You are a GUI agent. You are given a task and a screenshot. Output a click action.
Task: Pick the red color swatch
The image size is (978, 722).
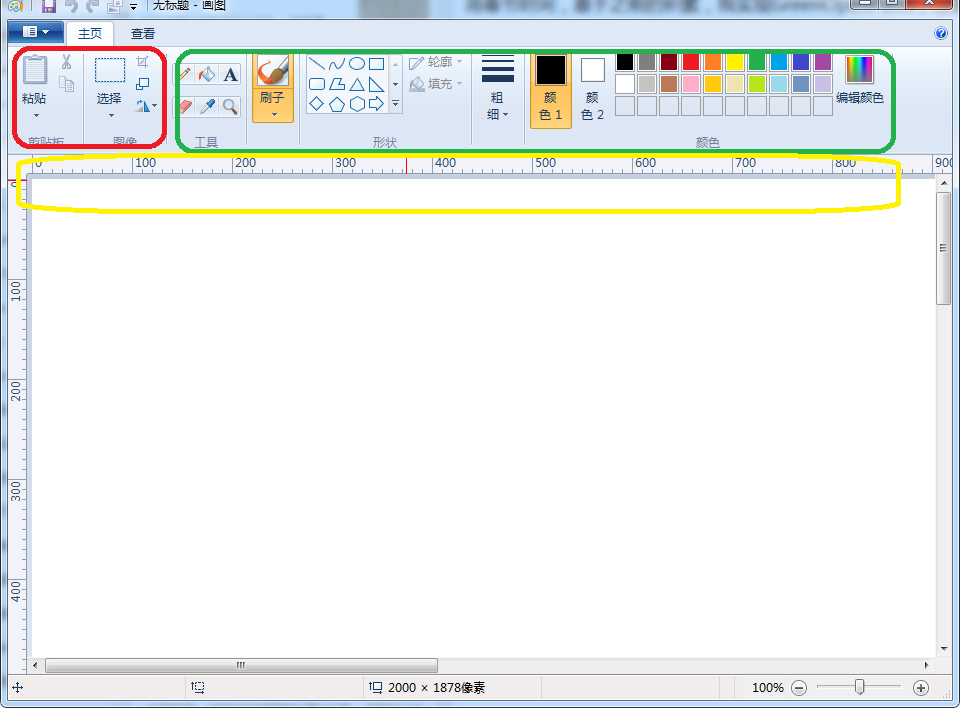click(691, 62)
